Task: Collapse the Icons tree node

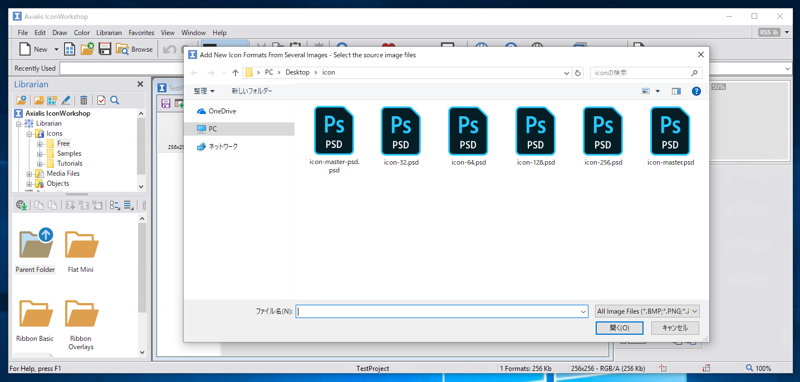Action: coord(29,134)
